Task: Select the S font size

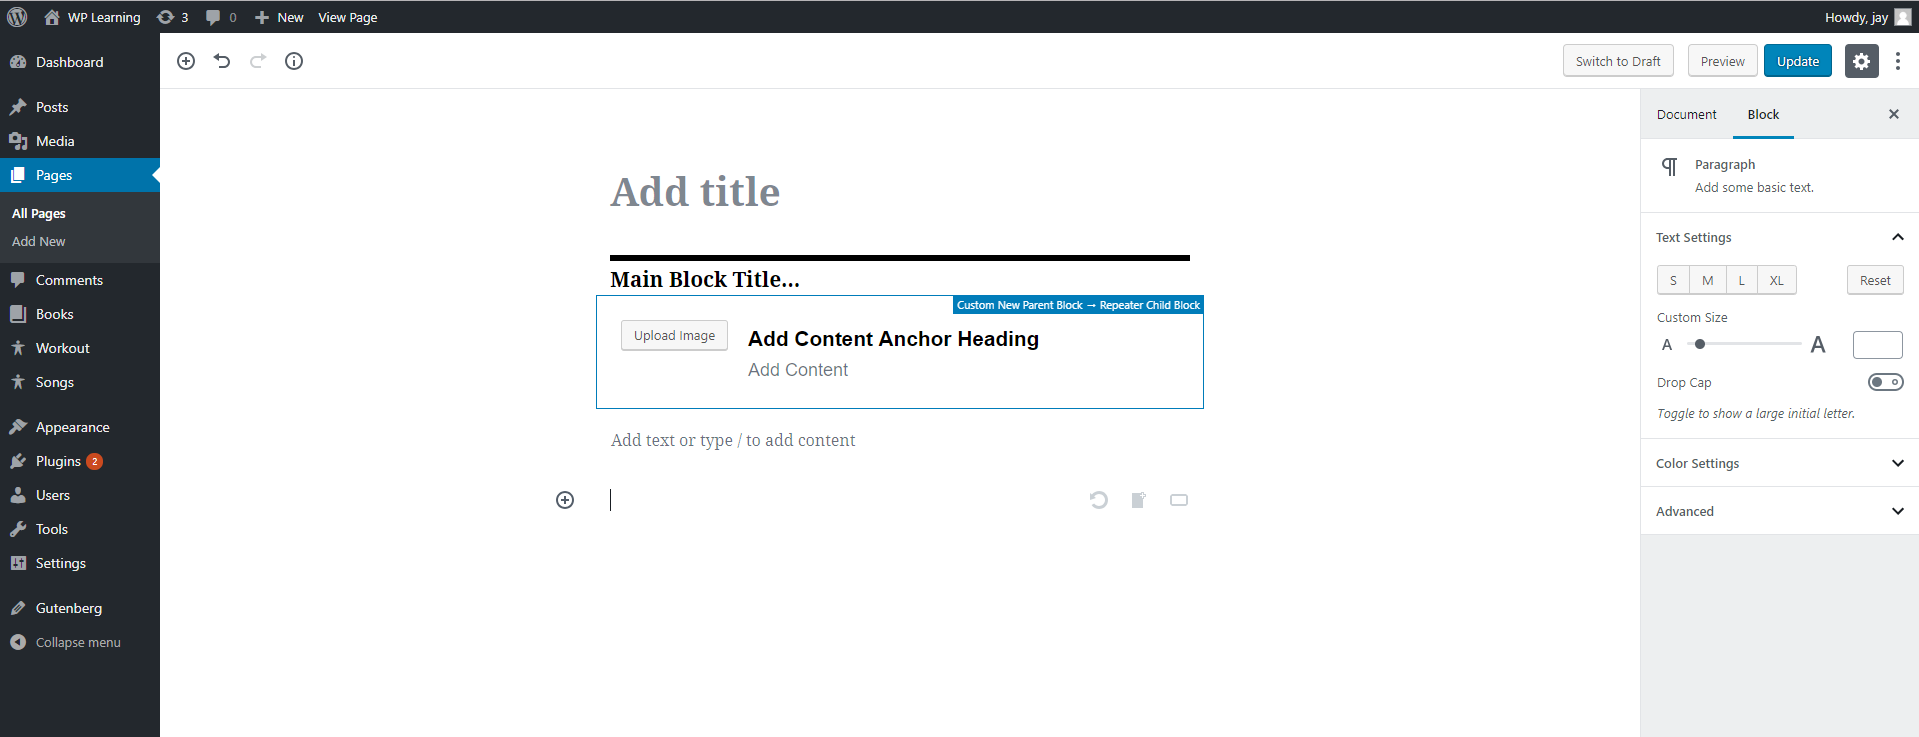Action: point(1673,280)
